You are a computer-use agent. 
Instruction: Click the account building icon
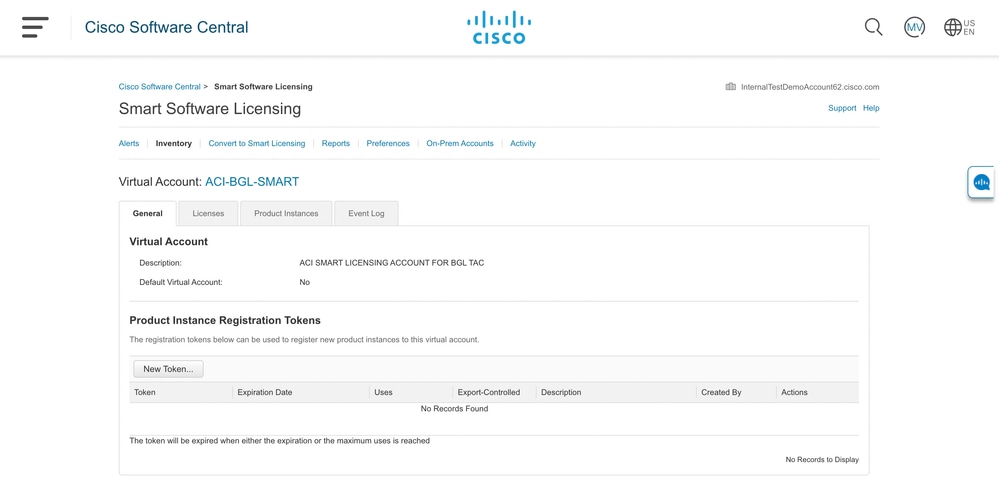(x=731, y=87)
